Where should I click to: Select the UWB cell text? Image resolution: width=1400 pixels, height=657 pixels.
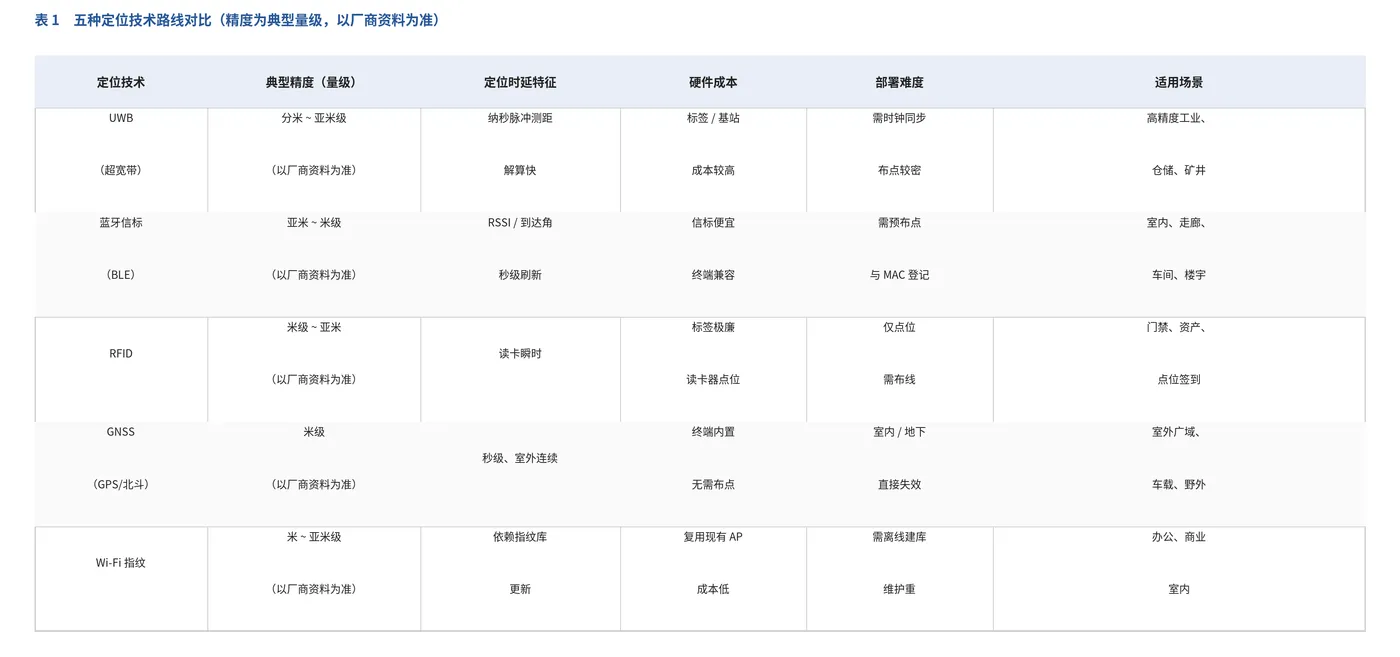(121, 118)
